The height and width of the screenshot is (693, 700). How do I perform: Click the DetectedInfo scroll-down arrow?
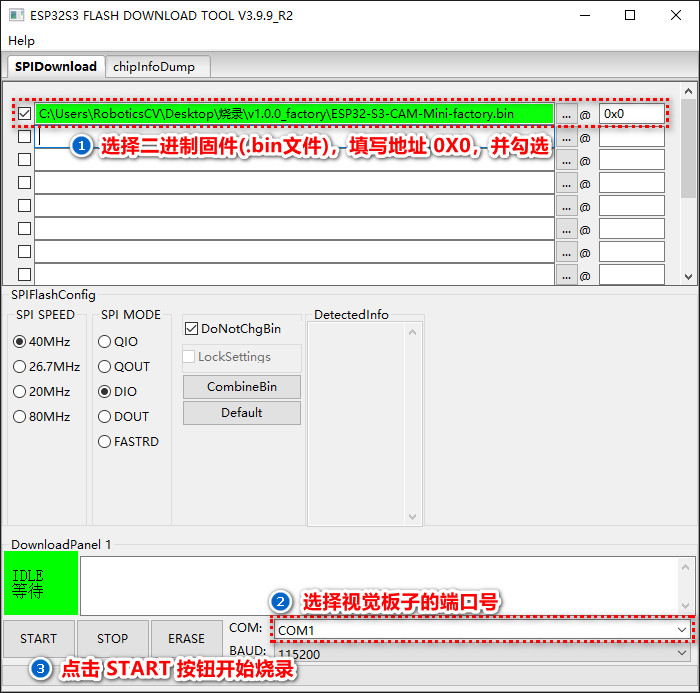pyautogui.click(x=412, y=517)
